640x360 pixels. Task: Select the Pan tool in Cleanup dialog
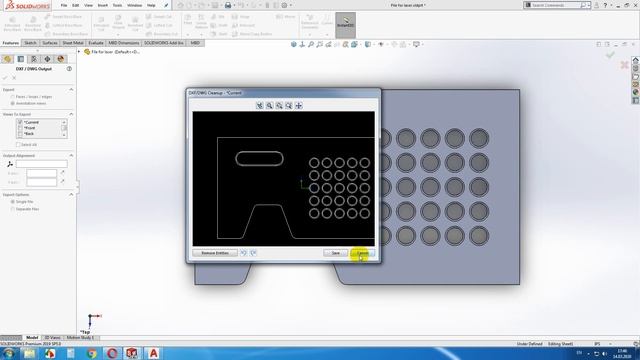click(x=299, y=106)
